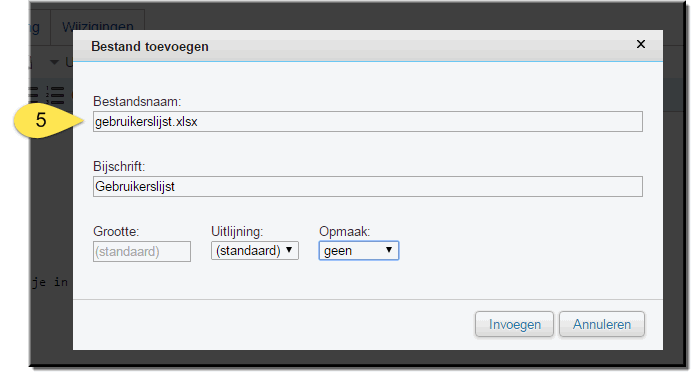Click the Uitlijning label text
The image size is (694, 375).
click(237, 232)
